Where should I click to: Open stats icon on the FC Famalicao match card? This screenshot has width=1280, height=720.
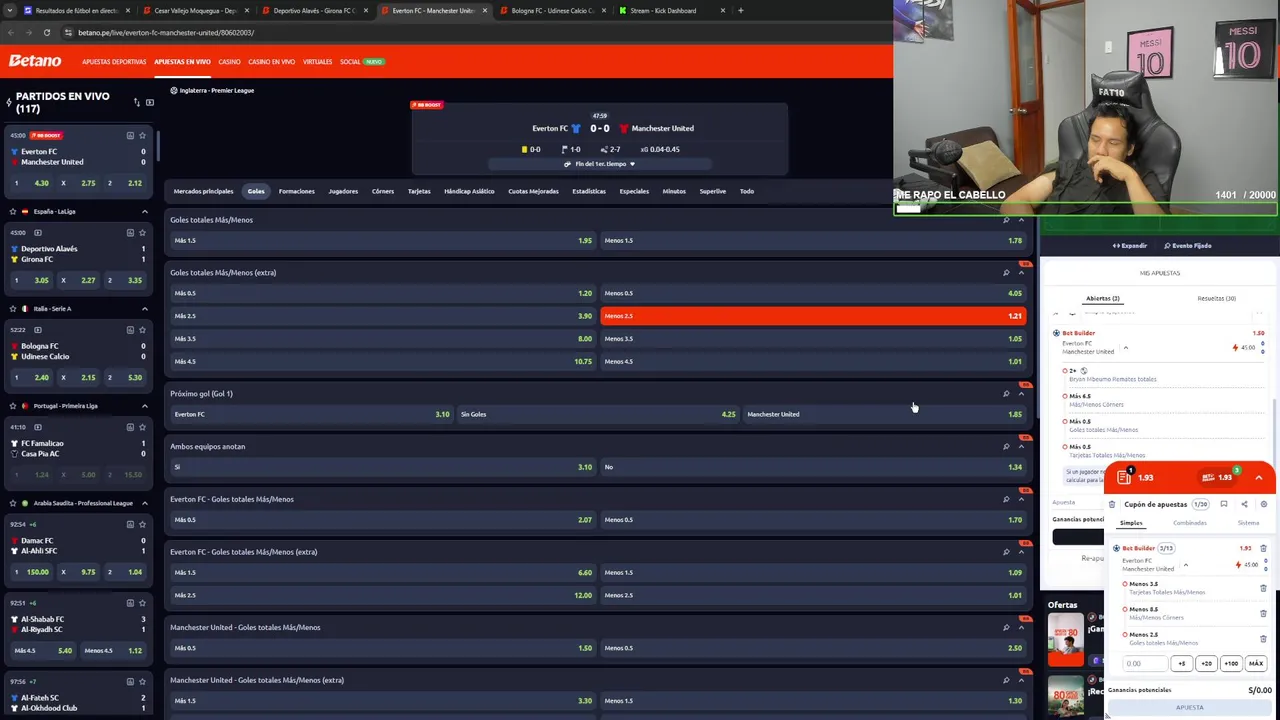[130, 427]
